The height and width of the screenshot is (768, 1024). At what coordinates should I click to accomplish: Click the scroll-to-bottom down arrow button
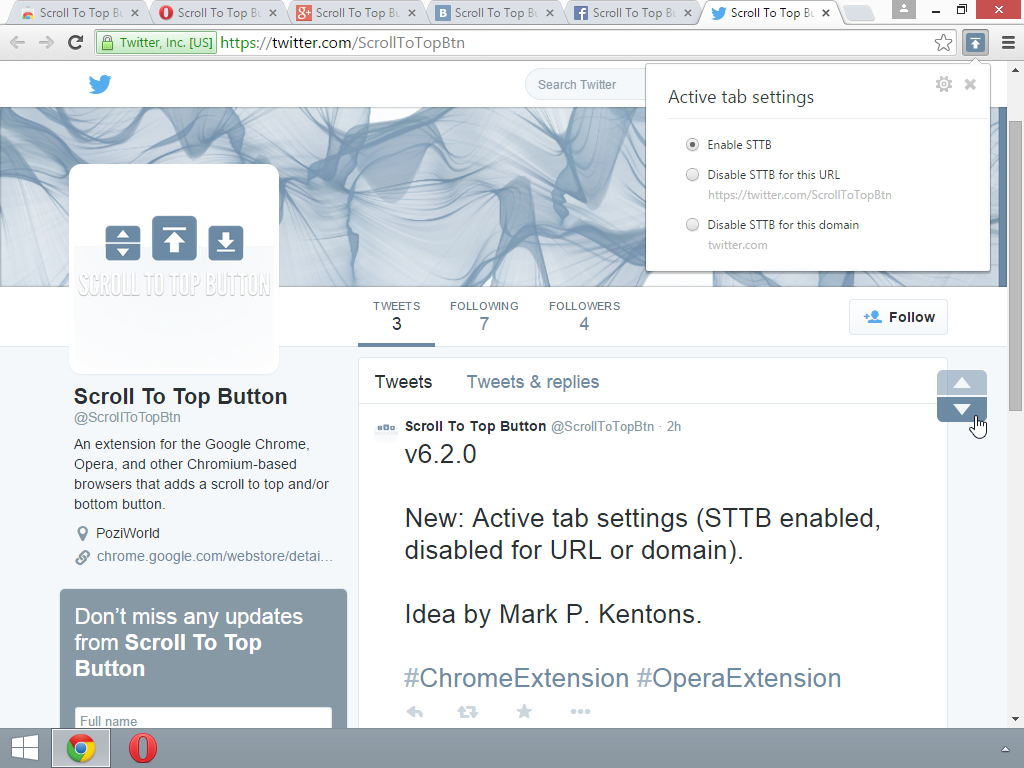pyautogui.click(x=961, y=409)
